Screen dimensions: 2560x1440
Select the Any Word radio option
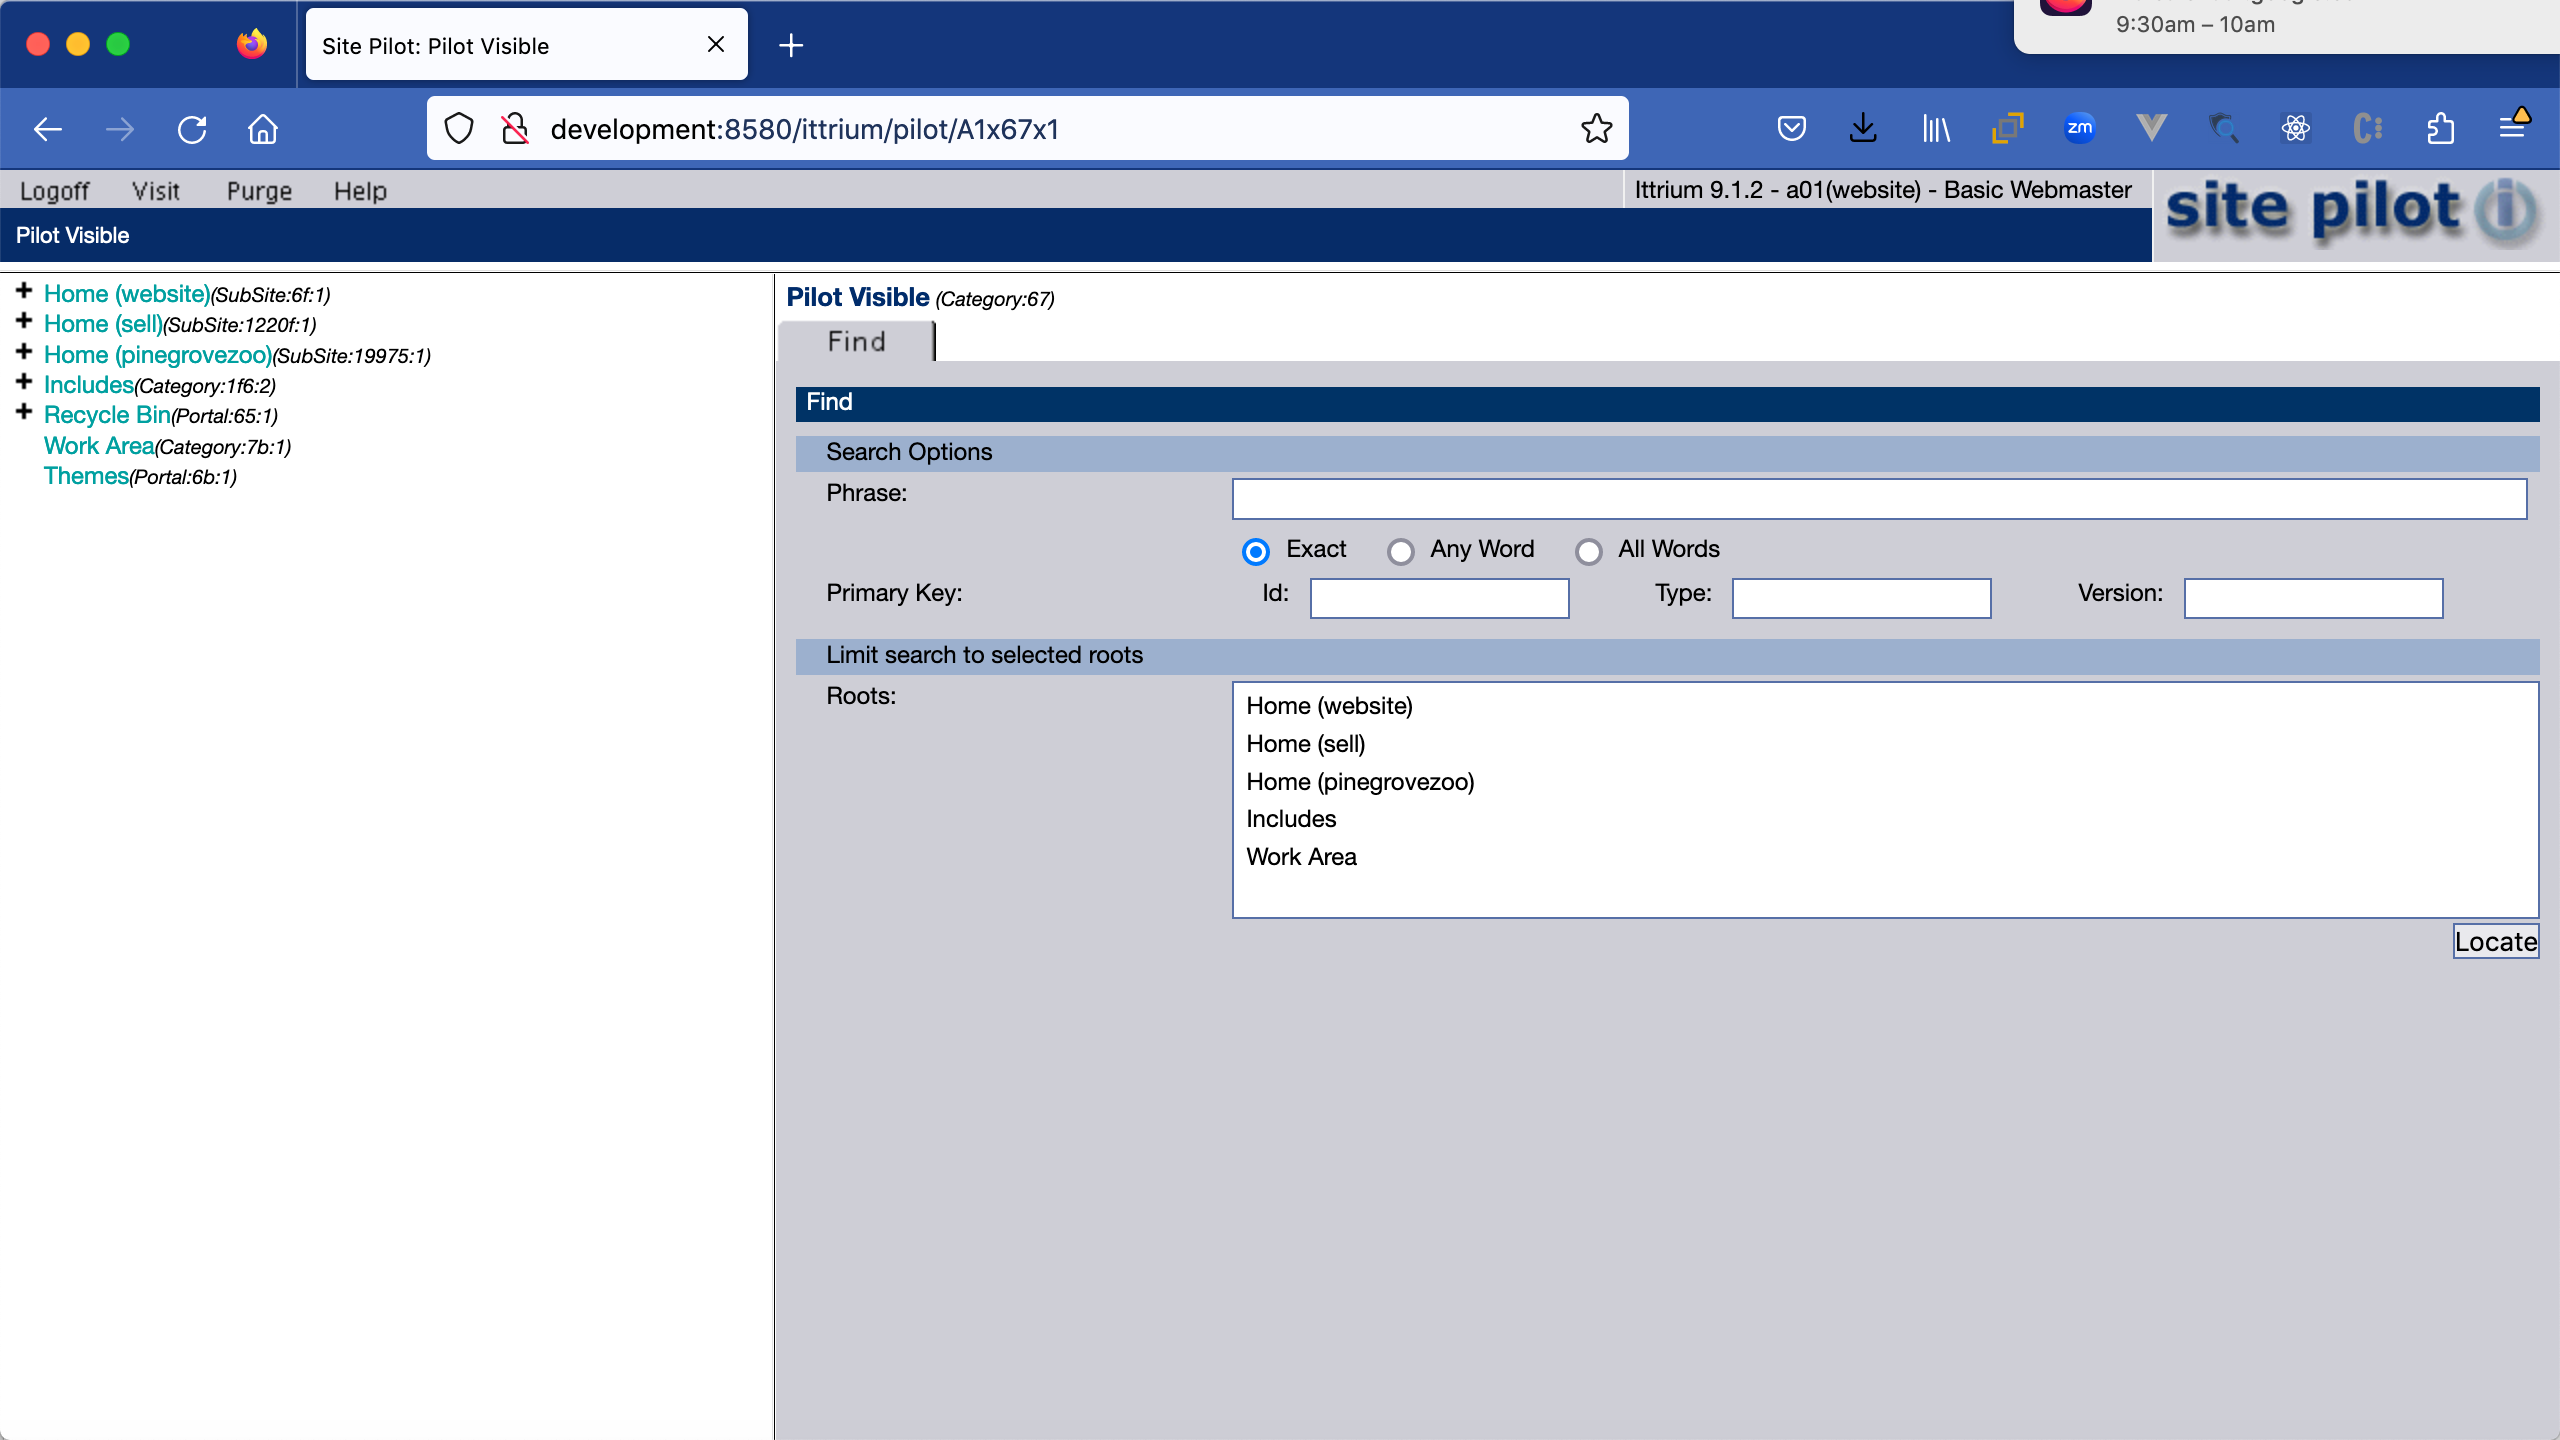click(1400, 551)
